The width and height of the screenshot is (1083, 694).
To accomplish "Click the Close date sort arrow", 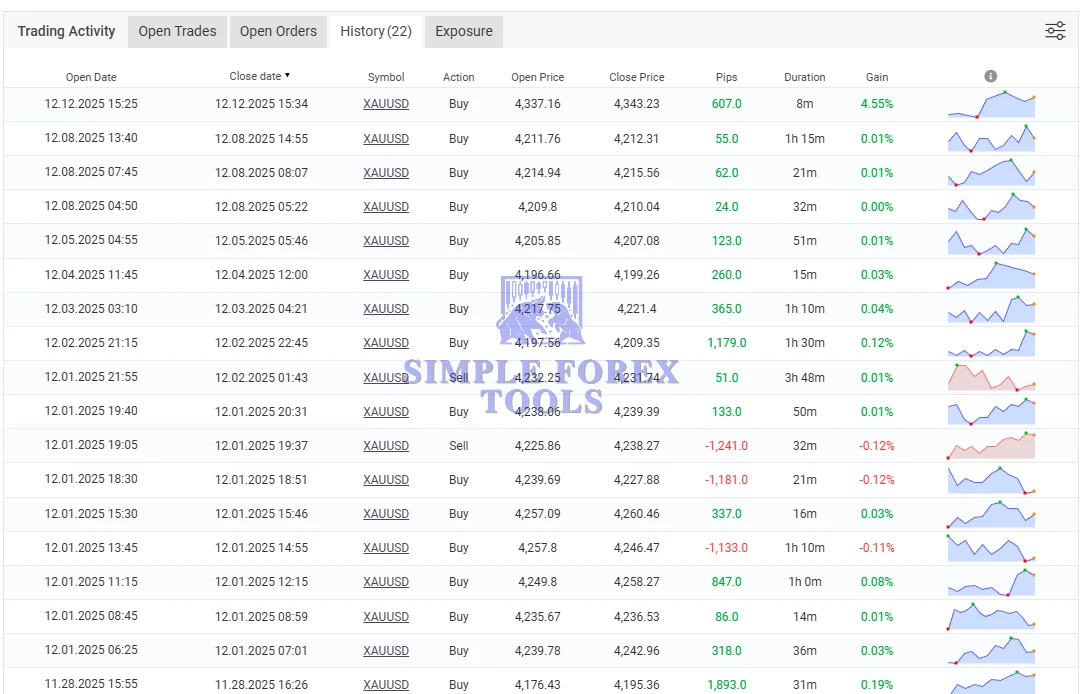I will (288, 76).
